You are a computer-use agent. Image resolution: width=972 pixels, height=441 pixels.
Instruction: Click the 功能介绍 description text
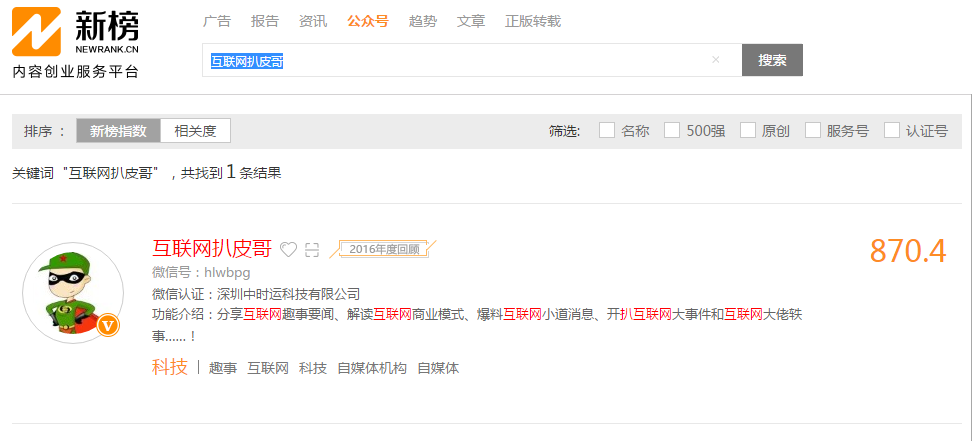click(477, 325)
